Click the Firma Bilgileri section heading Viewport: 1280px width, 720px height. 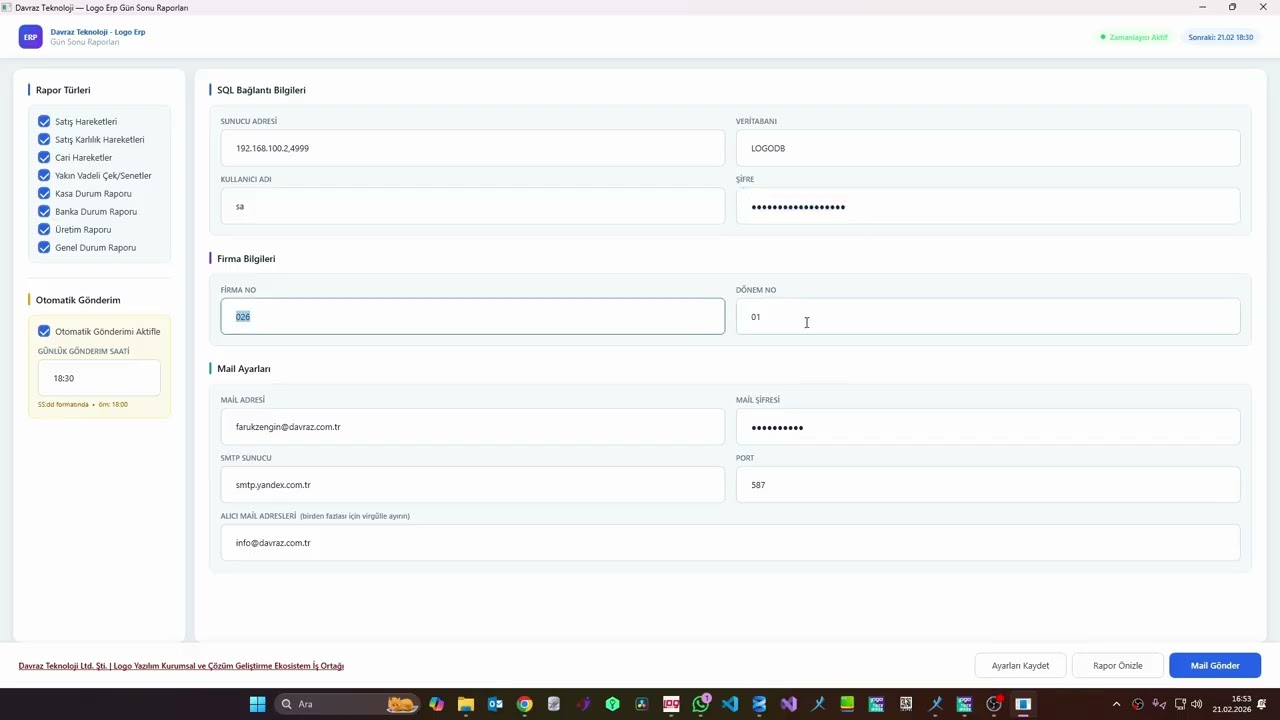(x=246, y=259)
